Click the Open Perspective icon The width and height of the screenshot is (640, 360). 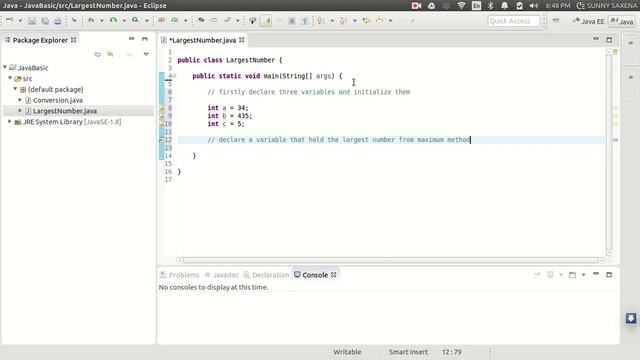[x=556, y=20]
